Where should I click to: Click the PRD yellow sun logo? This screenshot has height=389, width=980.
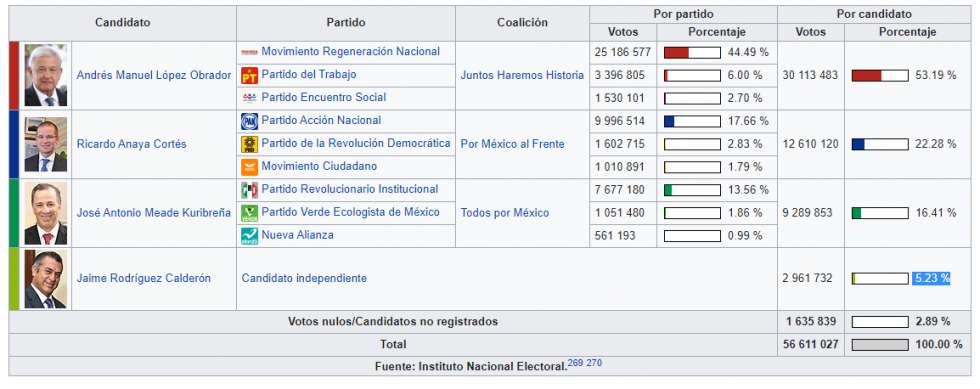click(x=249, y=144)
